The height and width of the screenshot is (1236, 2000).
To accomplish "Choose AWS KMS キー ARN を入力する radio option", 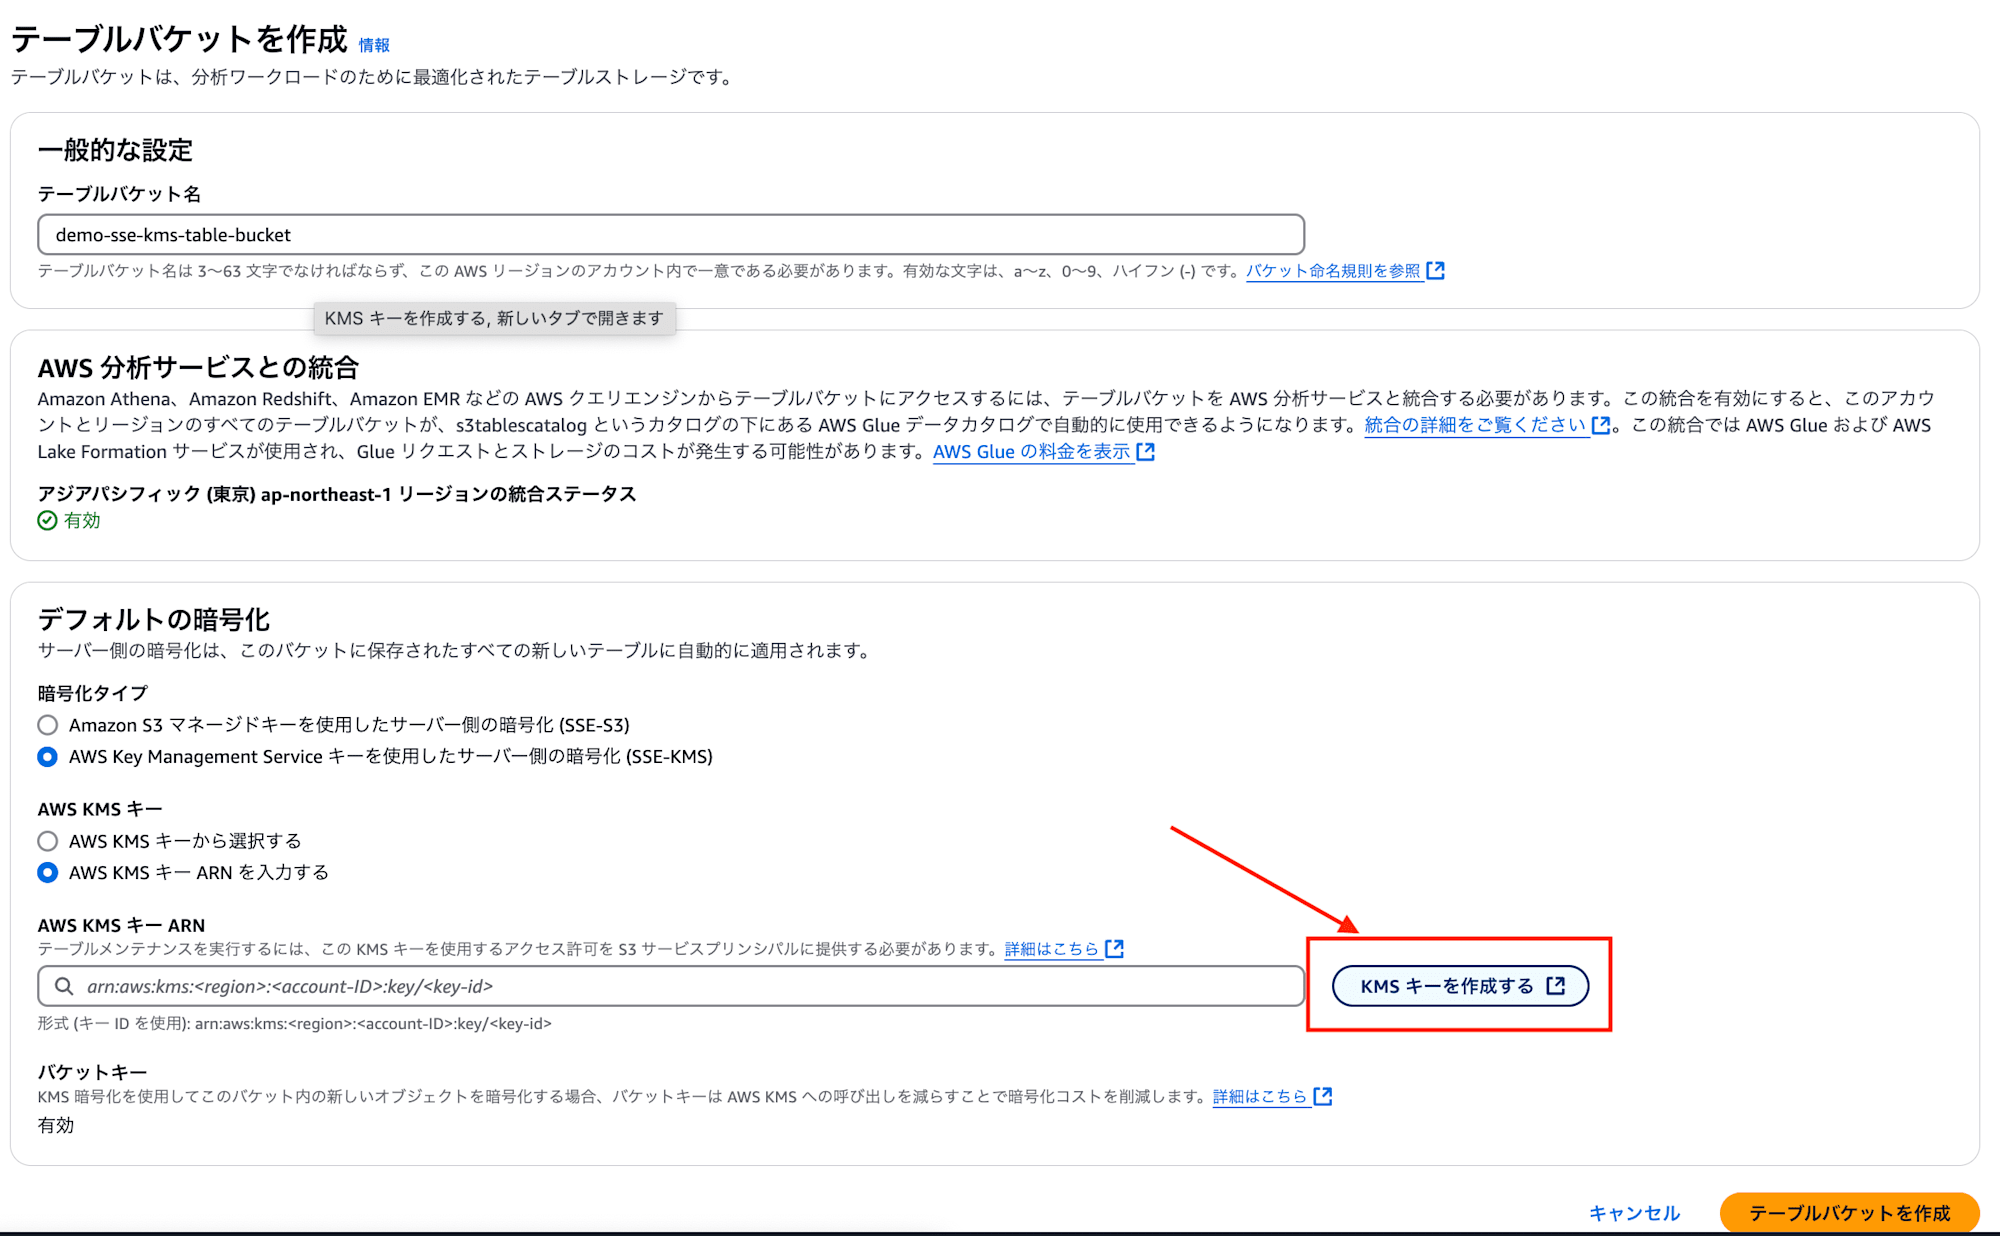I will [47, 873].
